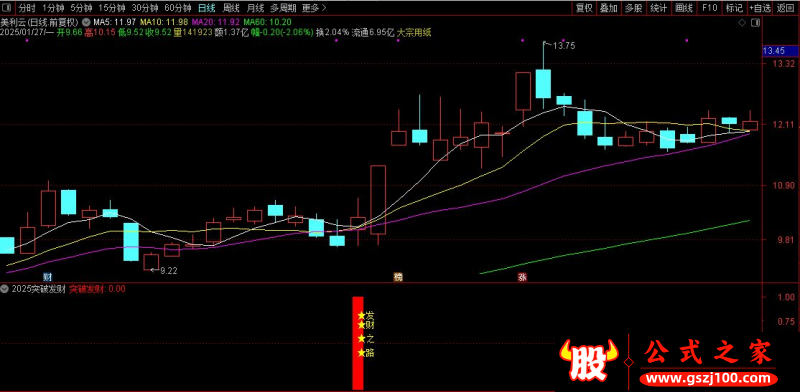Screen dimensions: 800x392
Task: Toggle the left sidebar panel icon
Action: point(9,8)
